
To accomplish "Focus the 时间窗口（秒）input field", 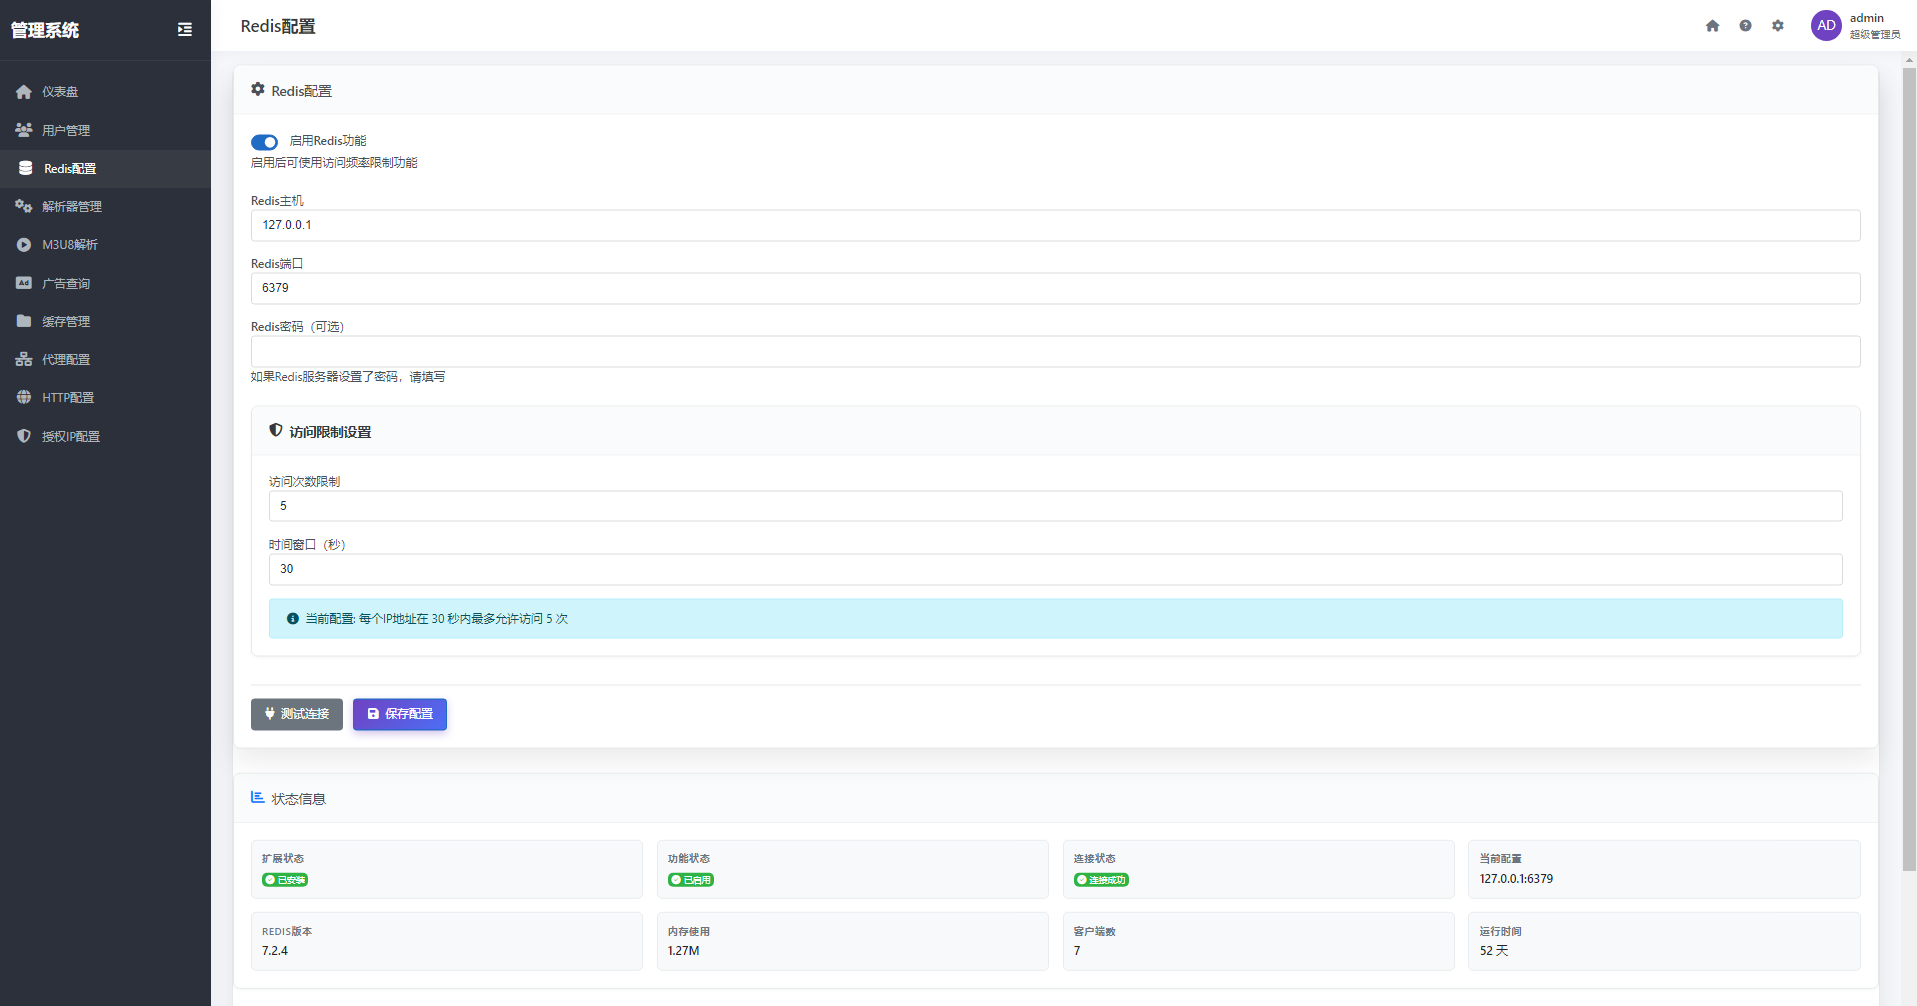I will [x=1055, y=569].
